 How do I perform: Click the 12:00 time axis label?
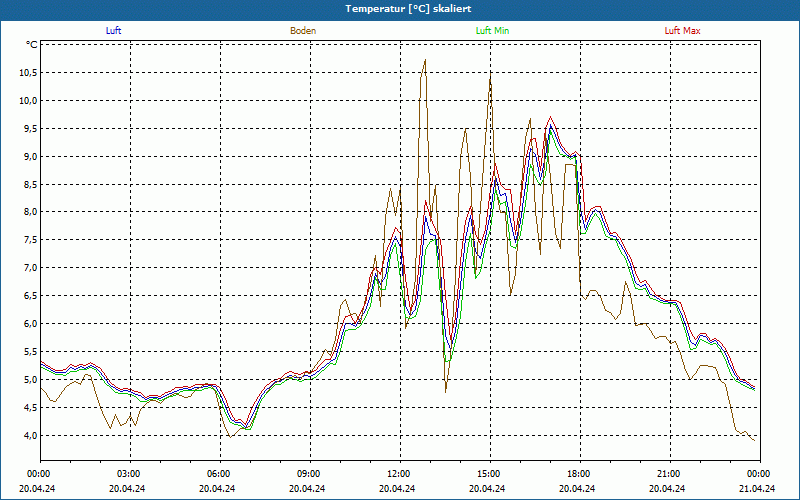400,474
